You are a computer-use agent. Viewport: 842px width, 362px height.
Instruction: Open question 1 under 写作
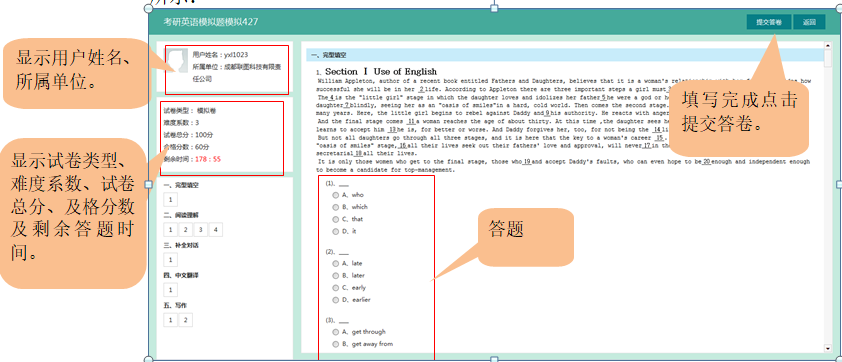point(170,320)
